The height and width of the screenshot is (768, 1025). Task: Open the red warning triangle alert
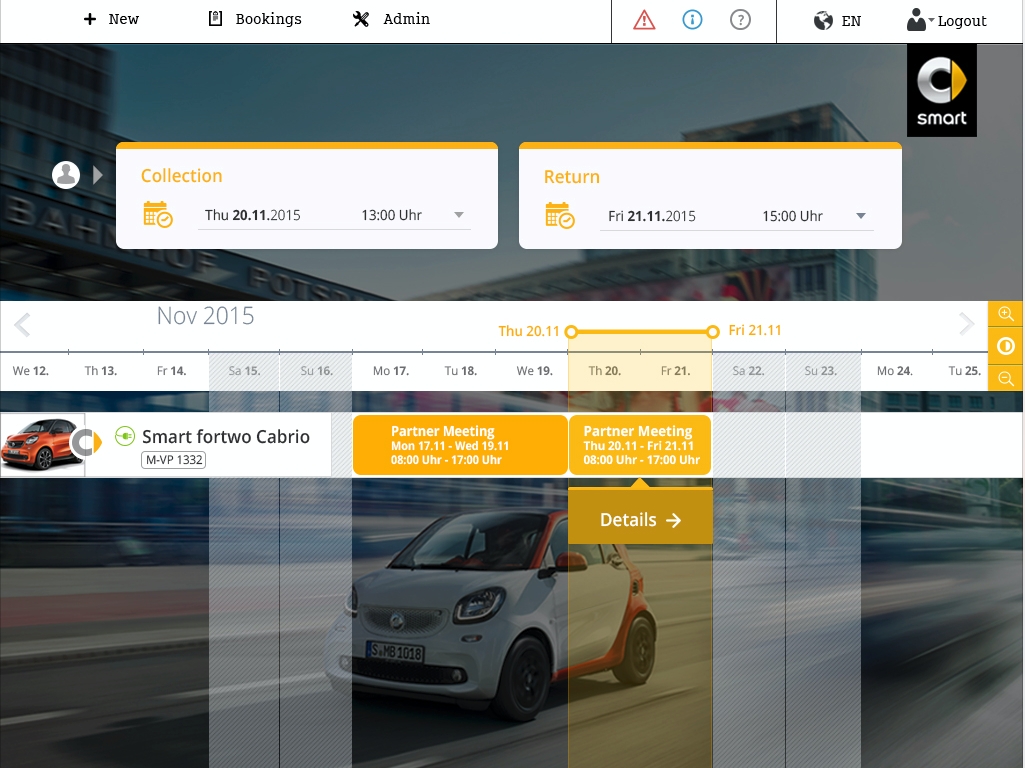(x=644, y=20)
